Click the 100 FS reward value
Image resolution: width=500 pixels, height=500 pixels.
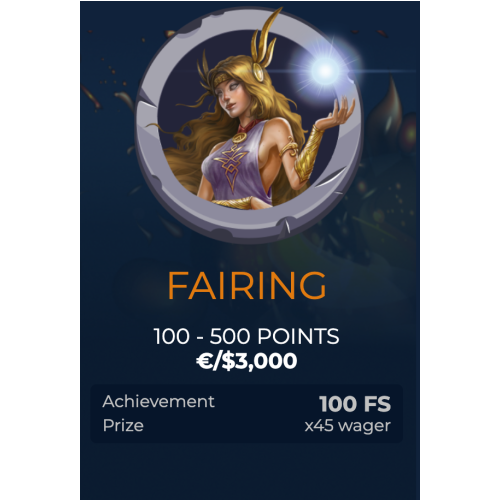point(355,404)
